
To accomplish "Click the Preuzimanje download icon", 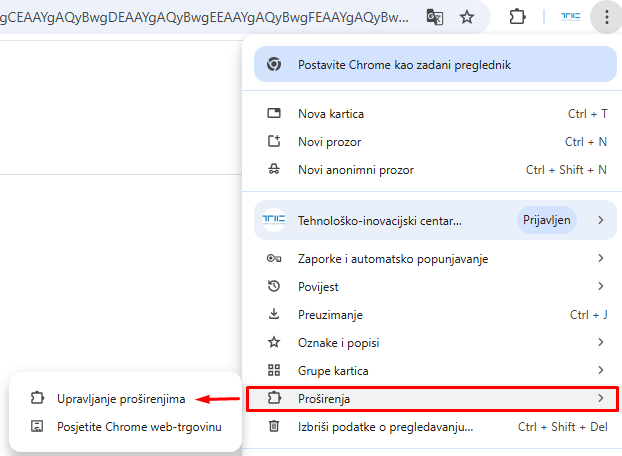I will pos(274,314).
